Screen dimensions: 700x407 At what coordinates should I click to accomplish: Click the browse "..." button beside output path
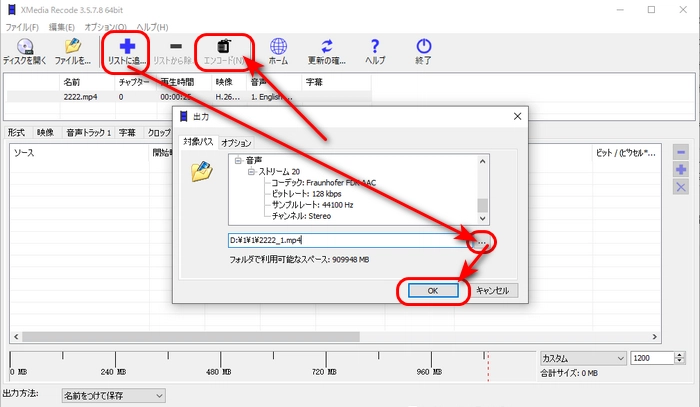tap(483, 241)
